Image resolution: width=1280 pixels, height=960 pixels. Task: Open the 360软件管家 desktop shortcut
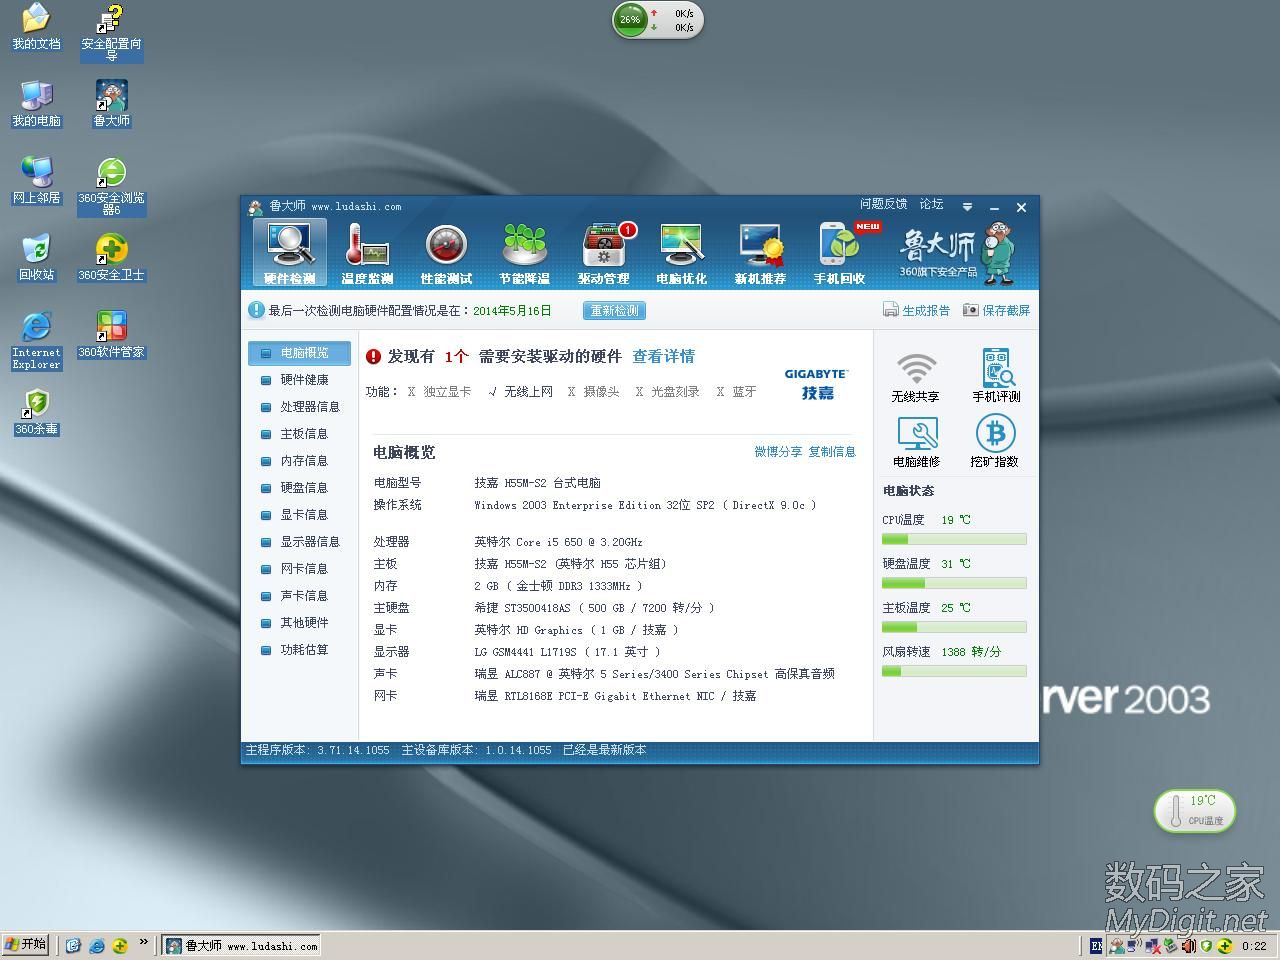pos(111,335)
